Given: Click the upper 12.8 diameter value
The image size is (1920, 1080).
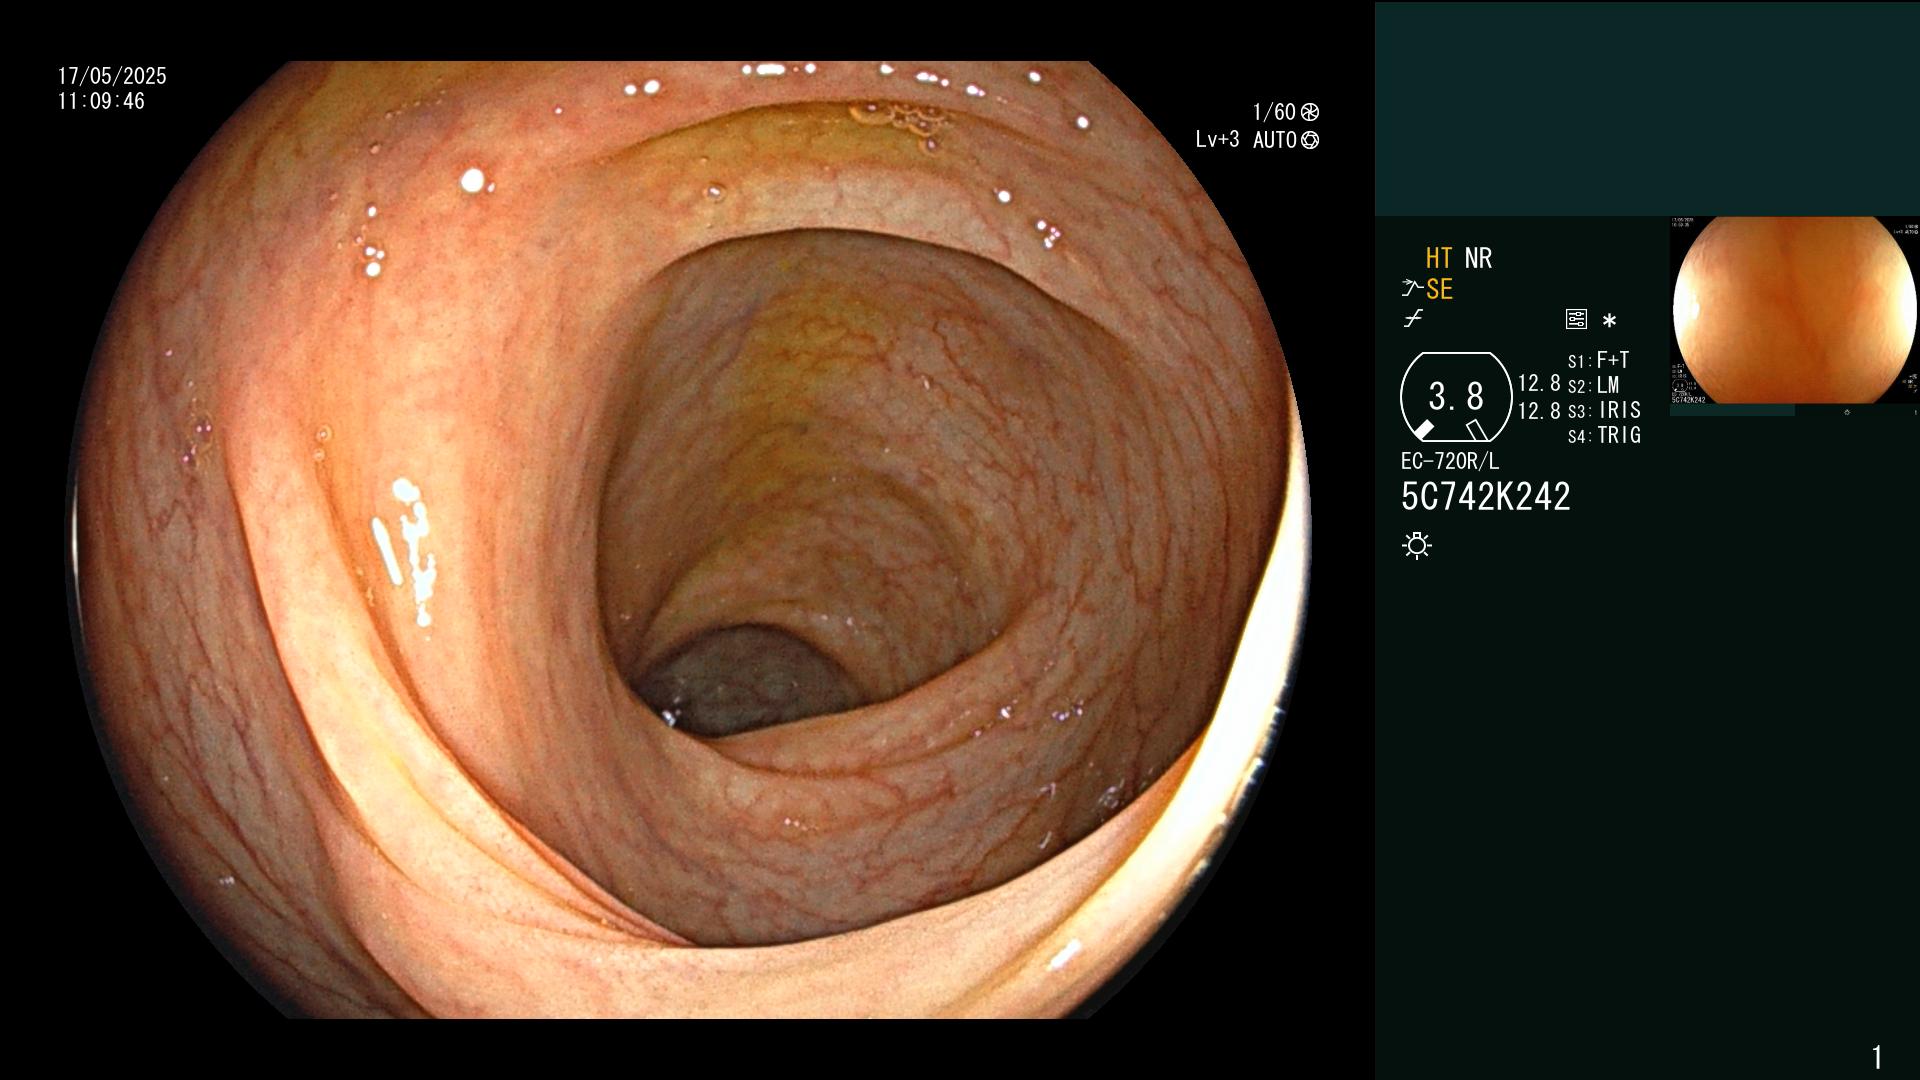Looking at the screenshot, I should 1539,383.
